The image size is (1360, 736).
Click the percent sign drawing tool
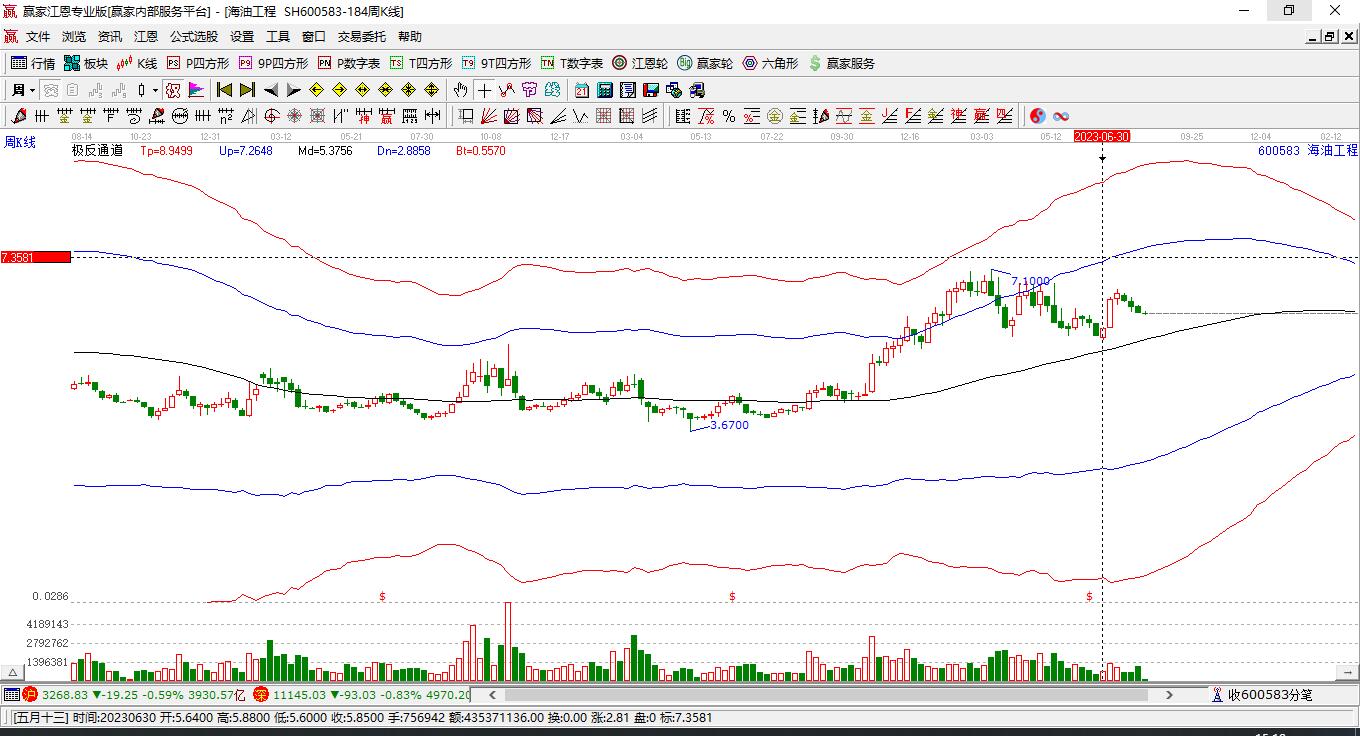(729, 116)
